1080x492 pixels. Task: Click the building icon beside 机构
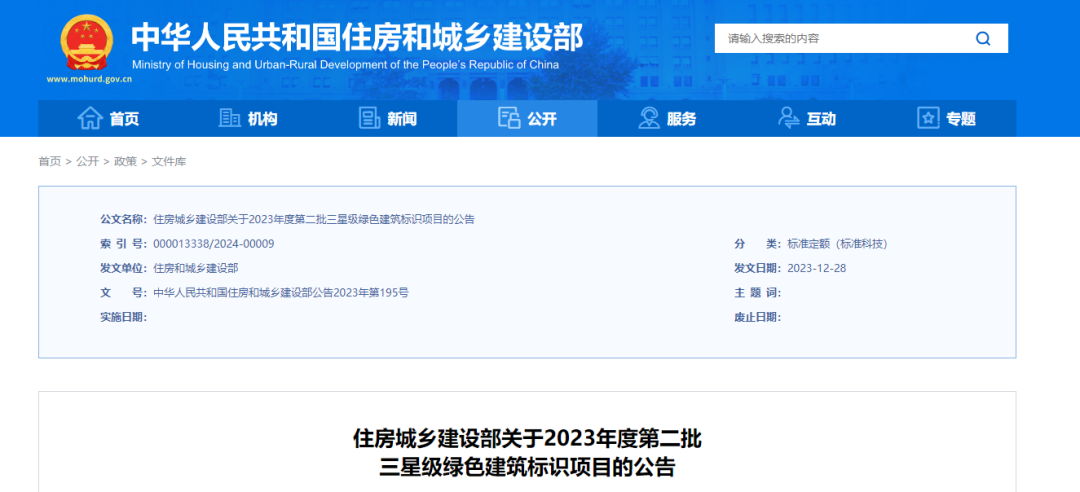[x=229, y=119]
